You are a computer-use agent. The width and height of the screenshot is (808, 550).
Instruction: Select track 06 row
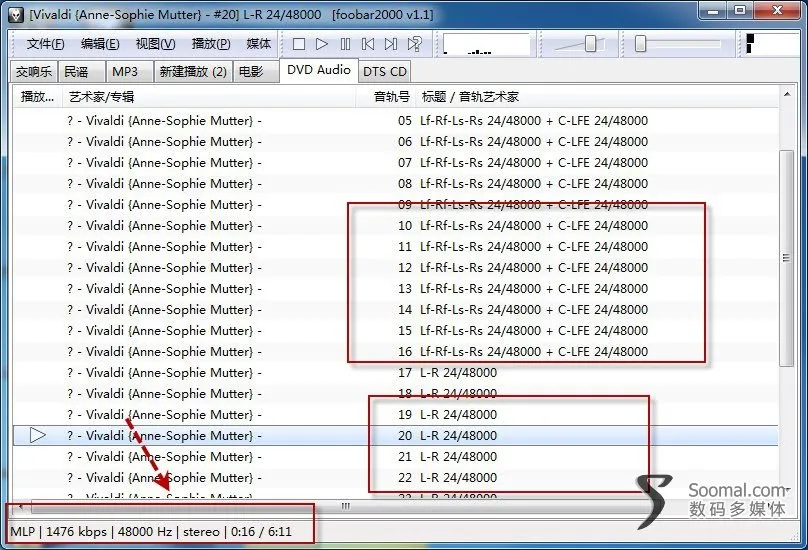click(396, 142)
